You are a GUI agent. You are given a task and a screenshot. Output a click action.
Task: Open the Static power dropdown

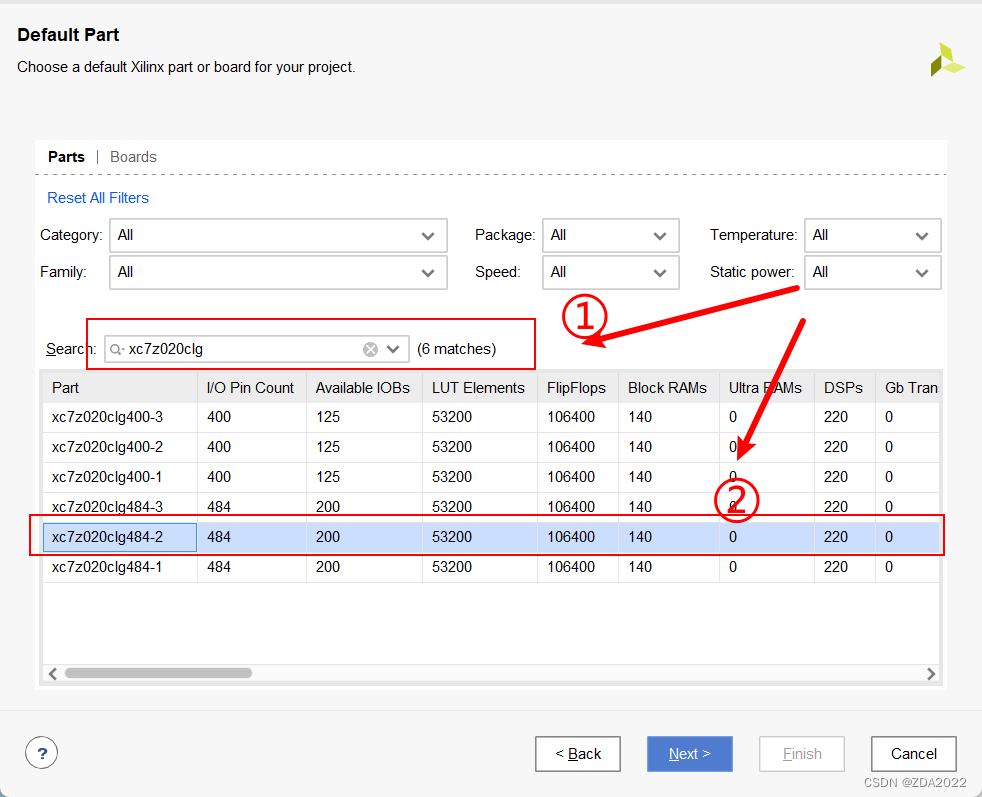pyautogui.click(x=872, y=272)
